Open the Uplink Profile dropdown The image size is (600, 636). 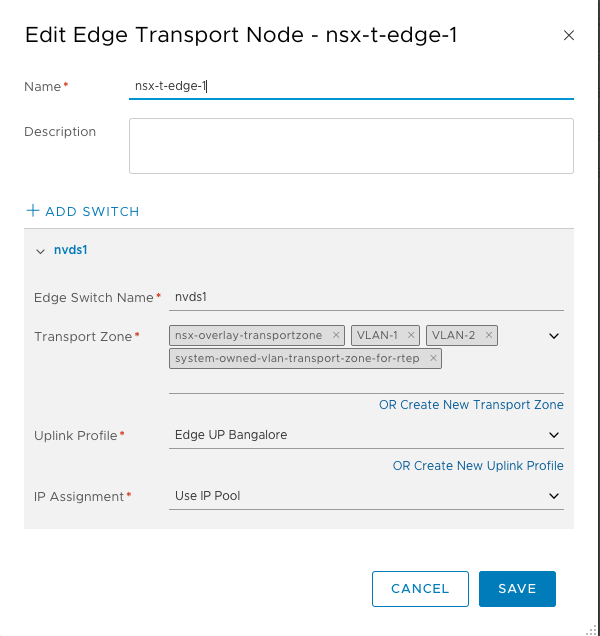click(x=366, y=435)
